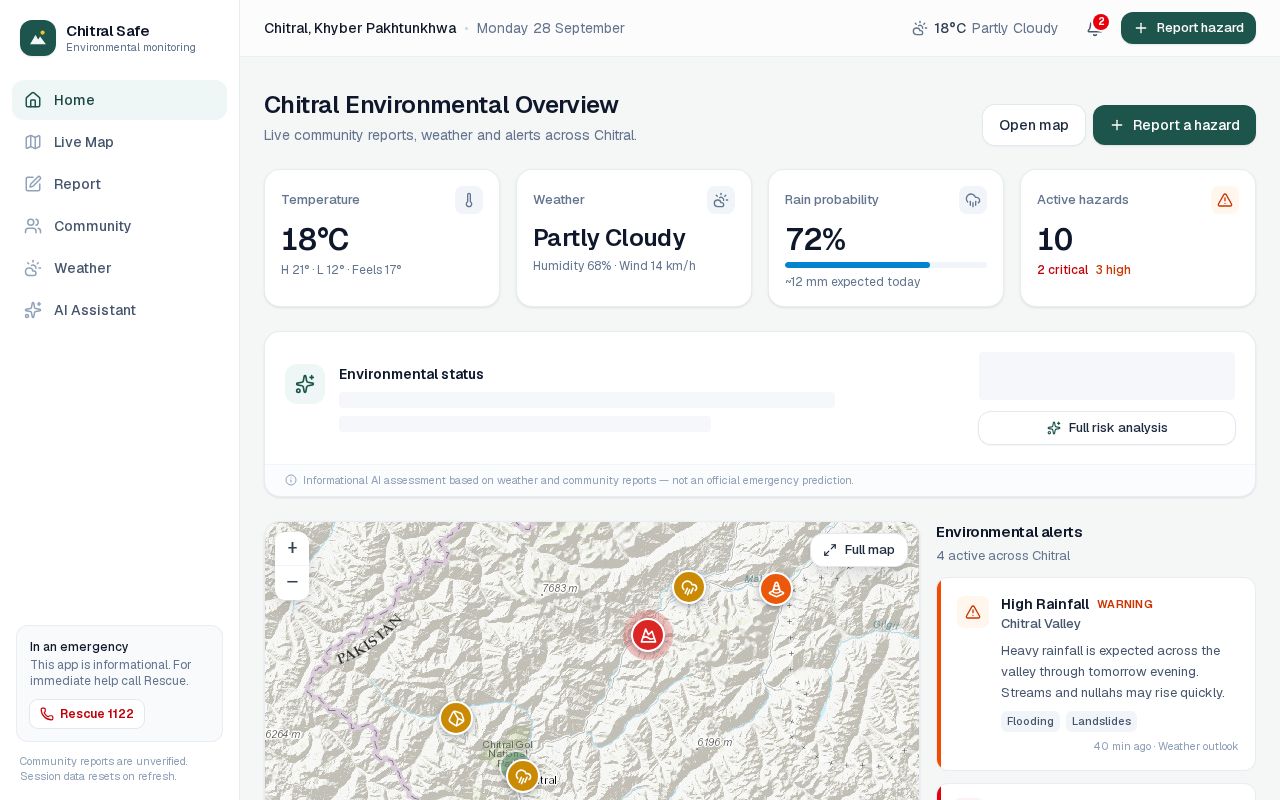Click the Open map button
This screenshot has width=1280, height=800.
tap(1034, 125)
